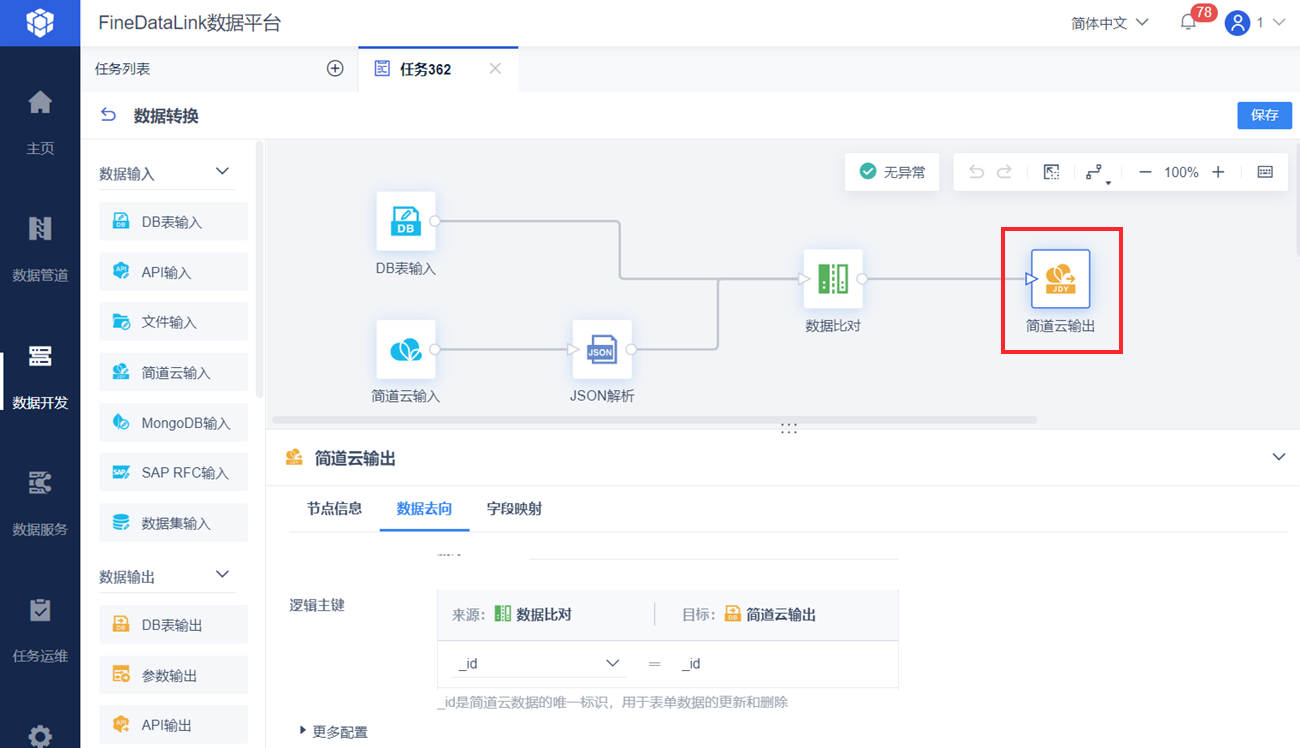The height and width of the screenshot is (748, 1300).
Task: Click the 保存 button
Action: pos(1264,115)
